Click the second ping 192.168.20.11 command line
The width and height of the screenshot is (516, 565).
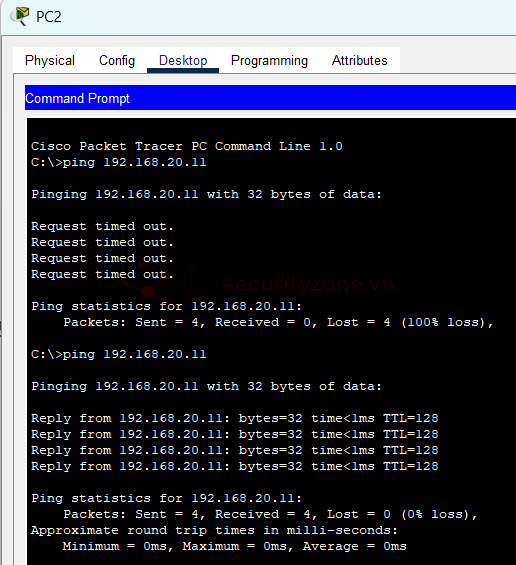point(119,354)
